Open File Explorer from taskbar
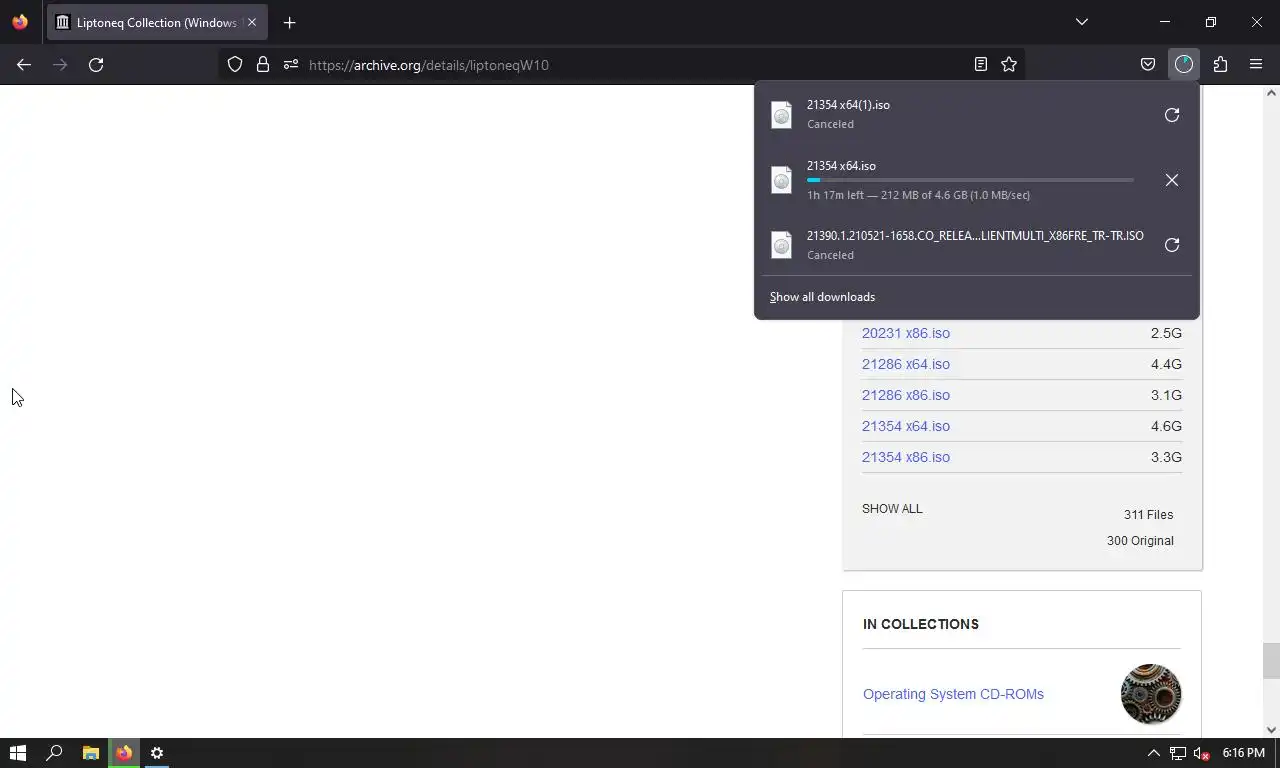1280x768 pixels. point(90,753)
